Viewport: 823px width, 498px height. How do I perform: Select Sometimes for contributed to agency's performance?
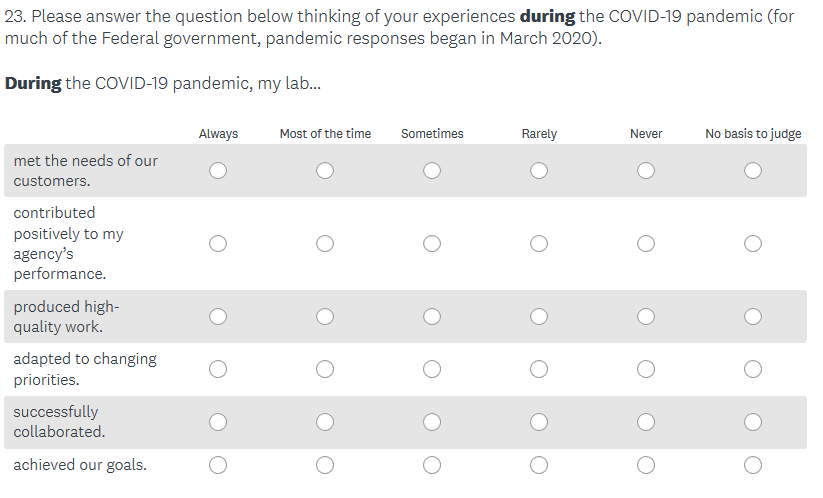point(432,243)
